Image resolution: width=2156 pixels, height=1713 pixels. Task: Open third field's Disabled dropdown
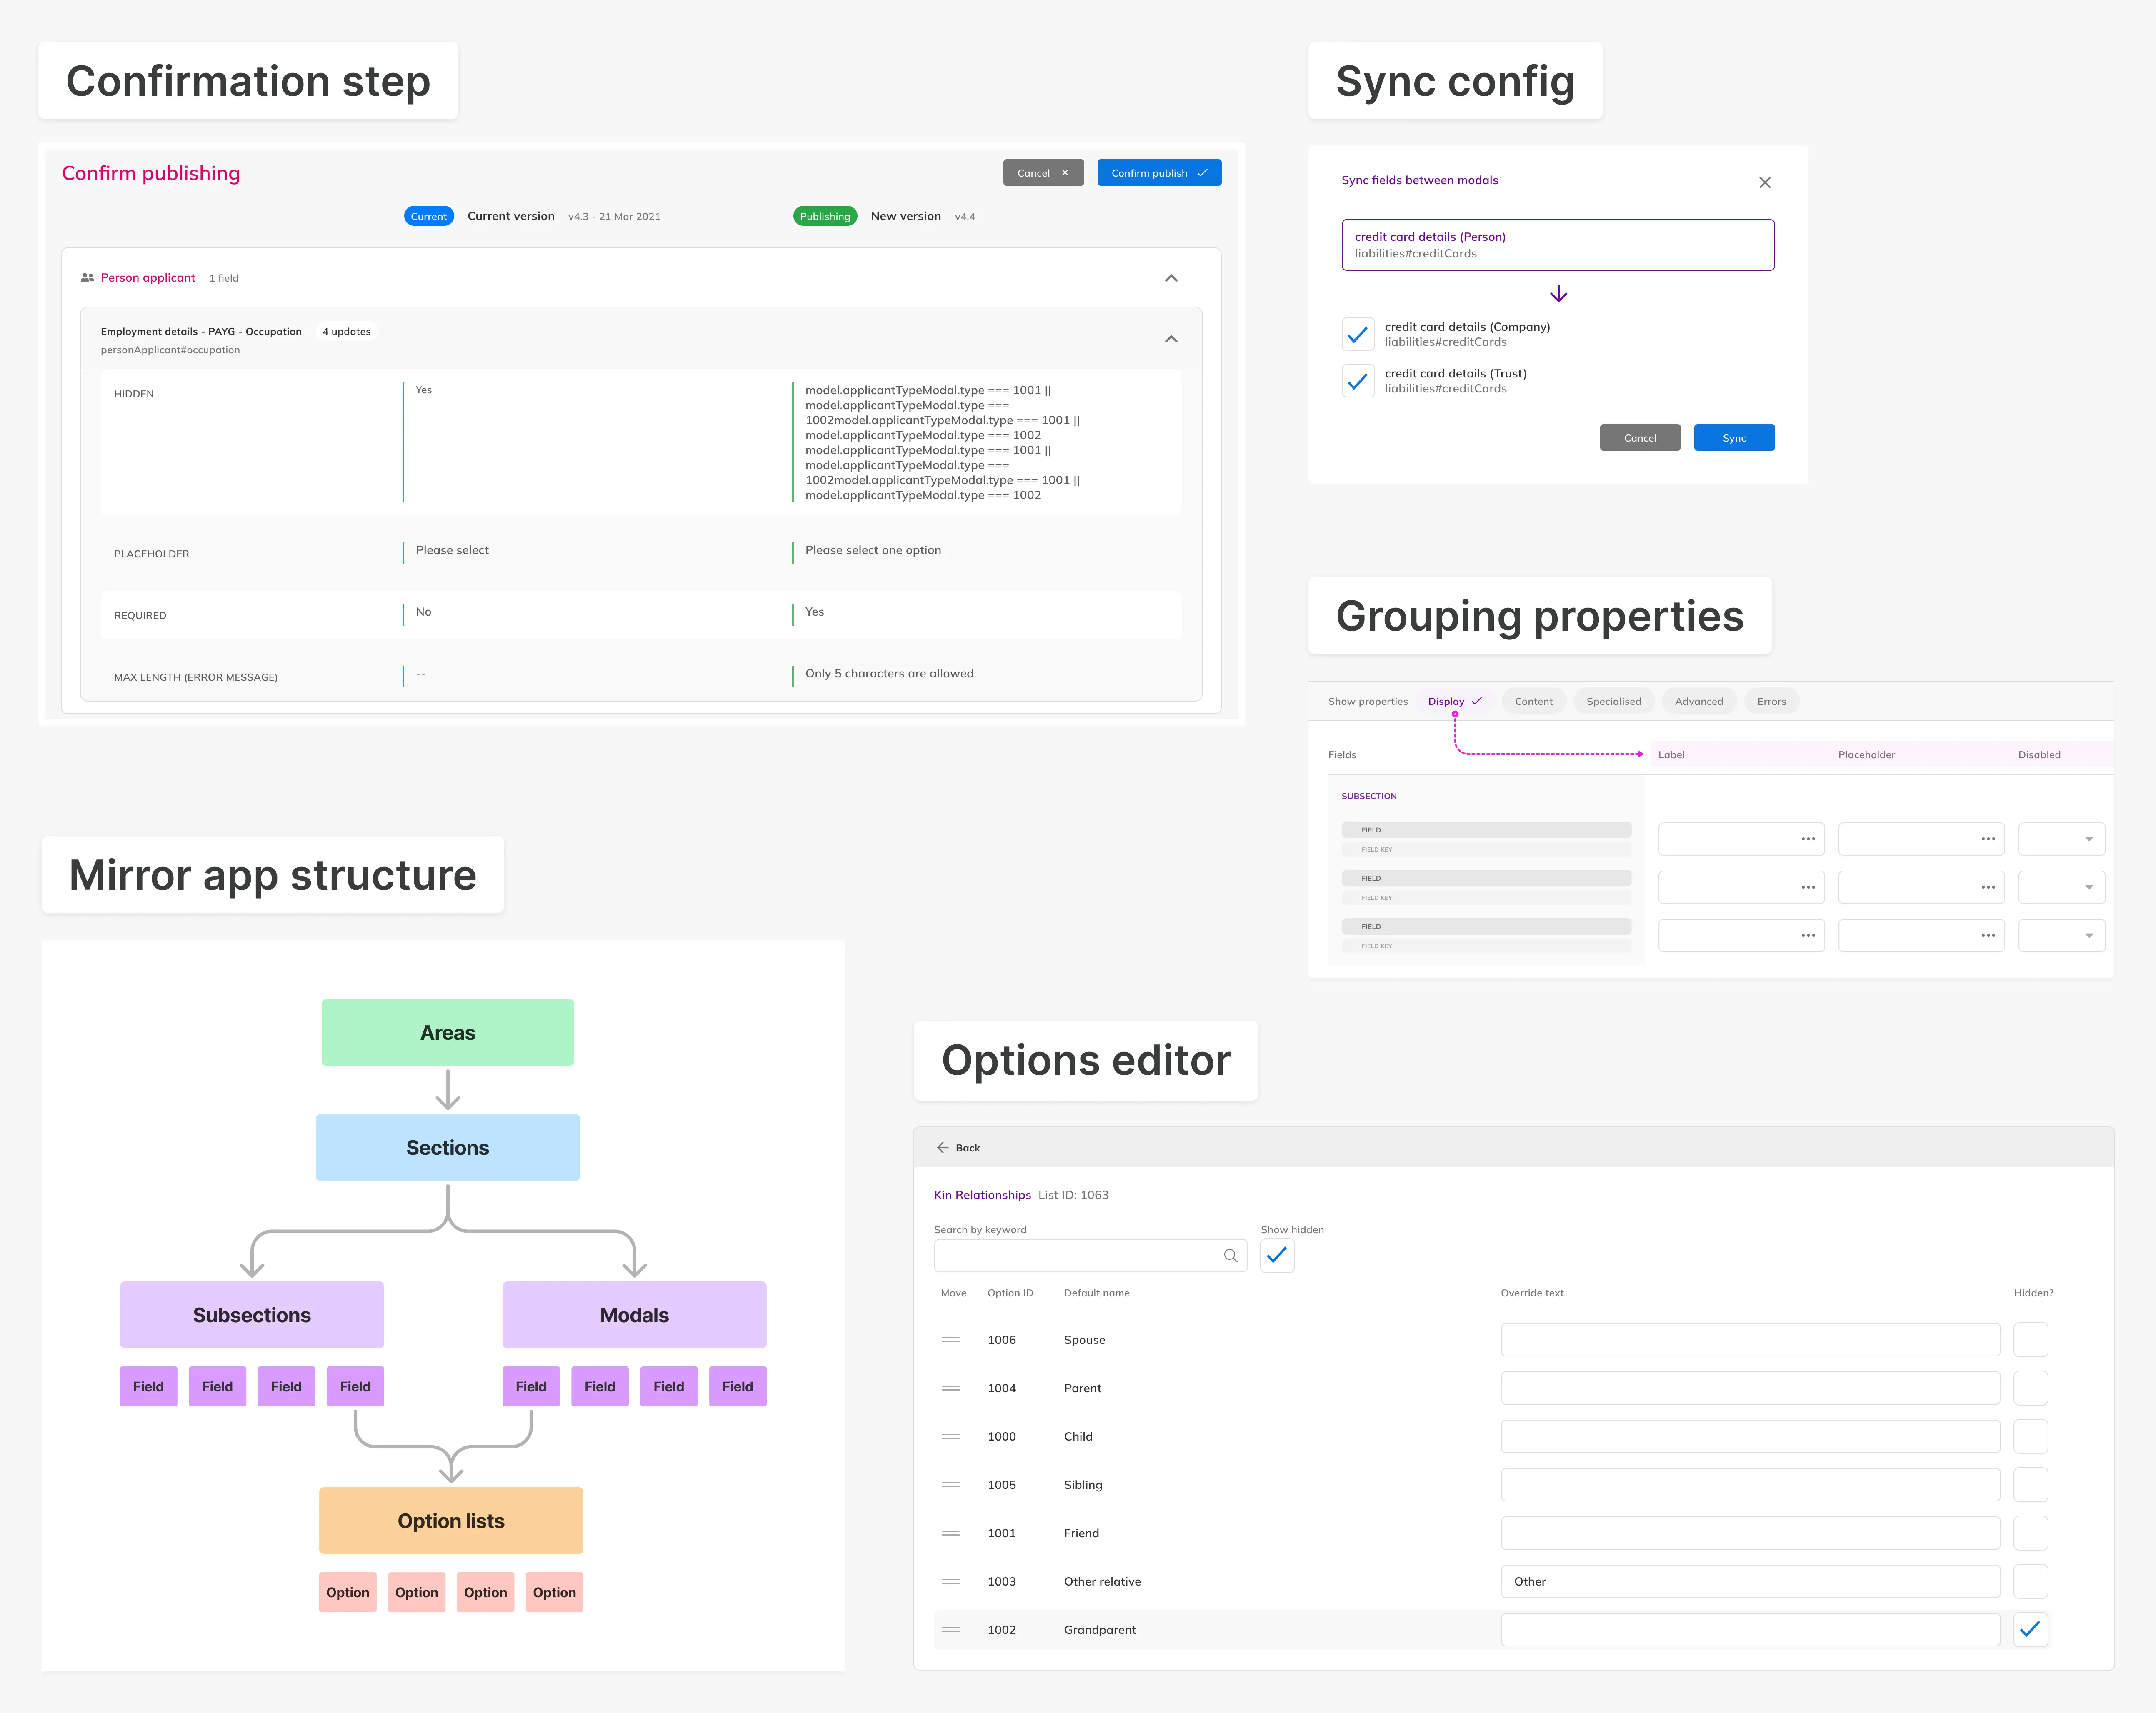[x=2061, y=936]
